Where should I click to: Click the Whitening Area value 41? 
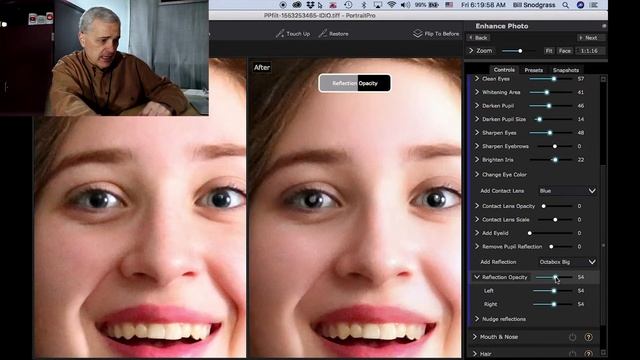point(580,92)
